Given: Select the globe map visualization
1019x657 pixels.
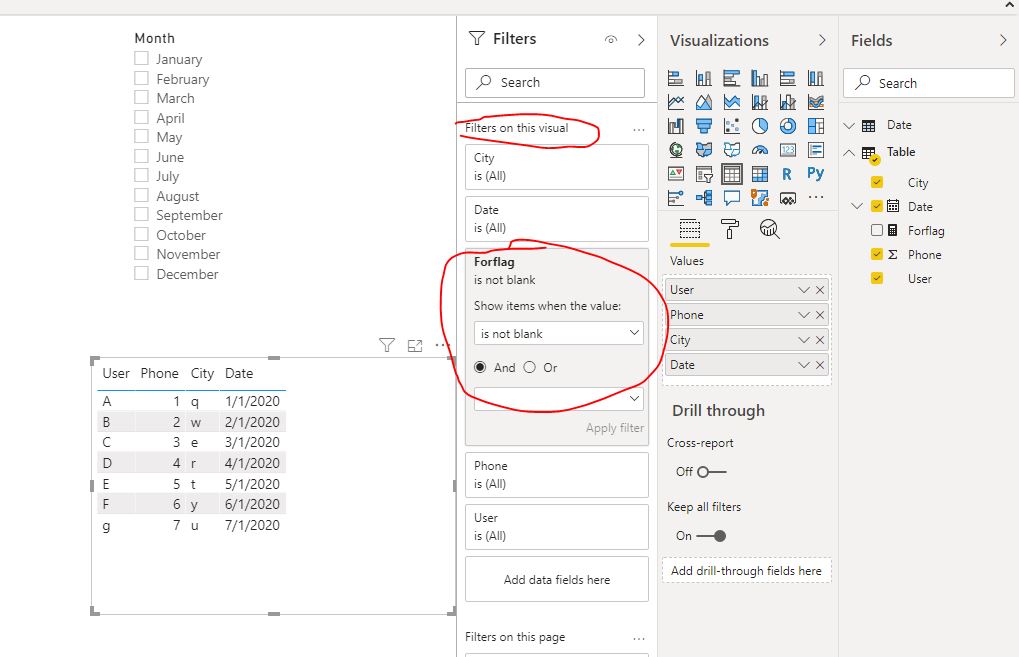Looking at the screenshot, I should point(676,150).
